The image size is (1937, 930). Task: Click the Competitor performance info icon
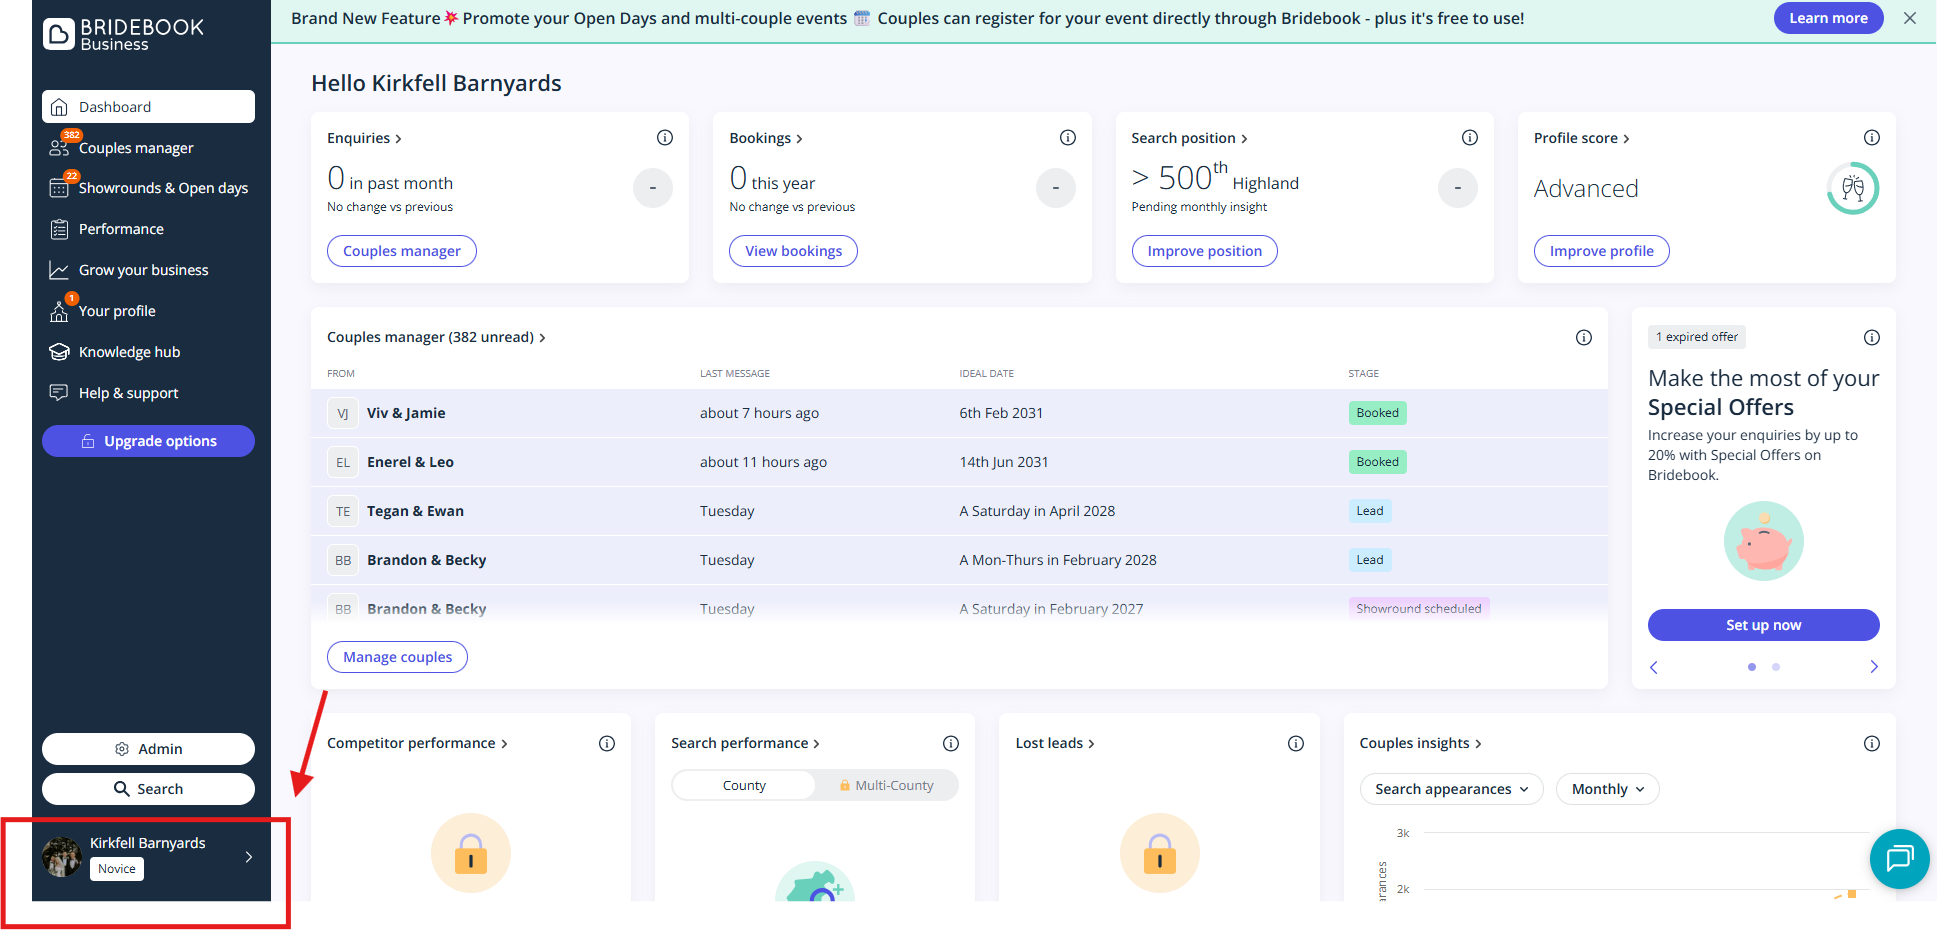[606, 744]
